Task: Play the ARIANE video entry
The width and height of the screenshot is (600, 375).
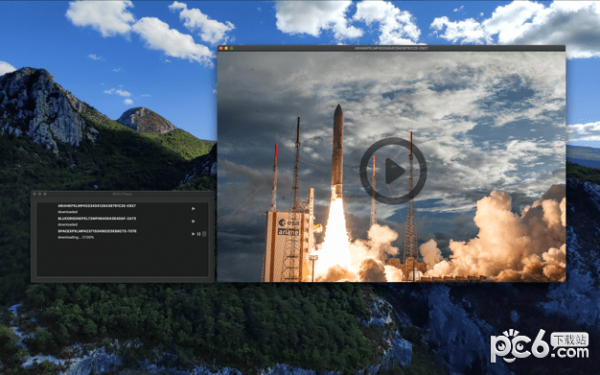Action: click(193, 209)
